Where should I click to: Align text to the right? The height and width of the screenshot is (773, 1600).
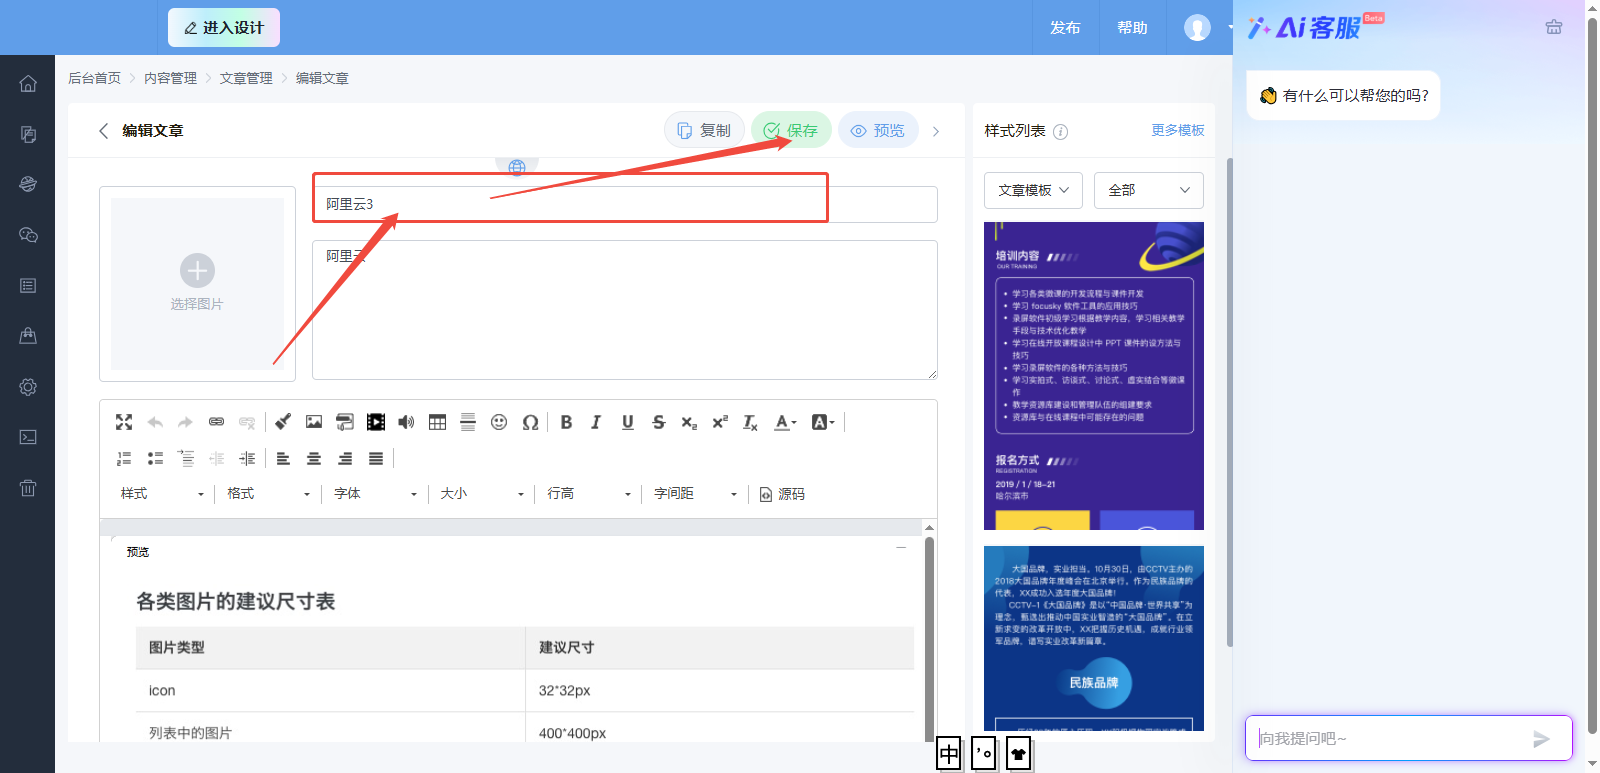(x=345, y=458)
